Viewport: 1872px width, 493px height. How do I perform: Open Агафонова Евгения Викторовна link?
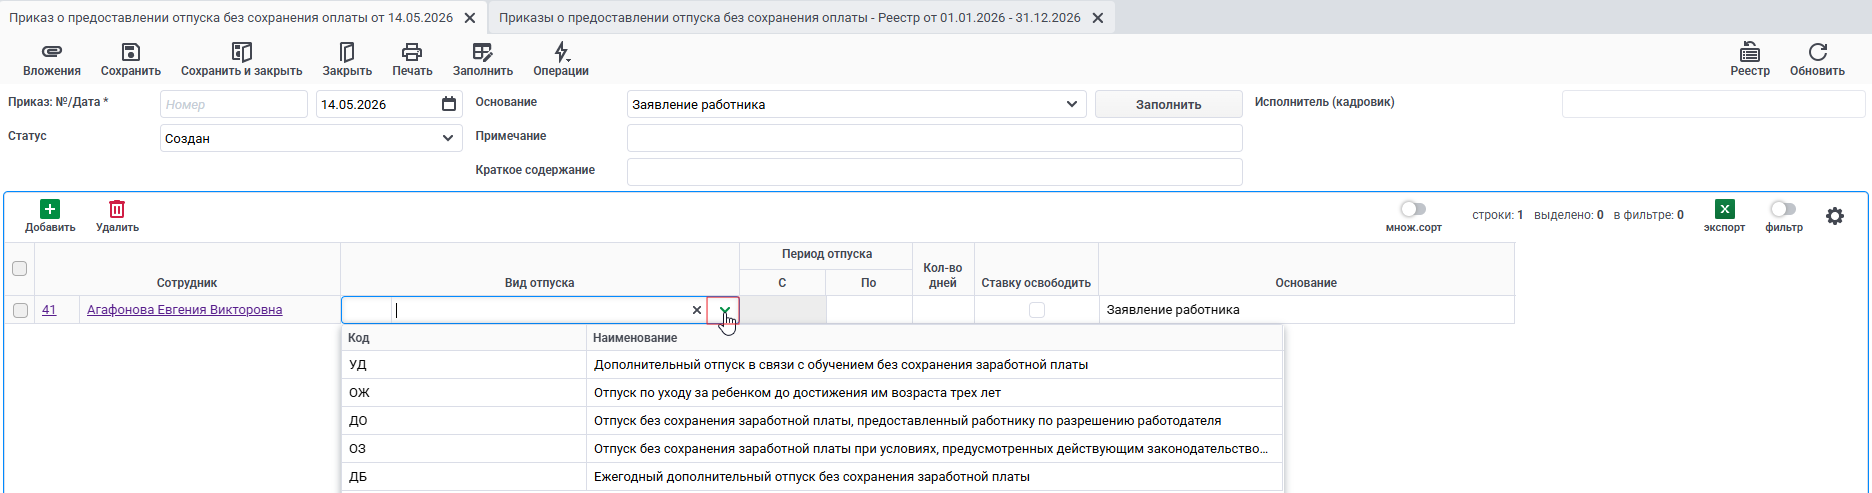click(185, 310)
